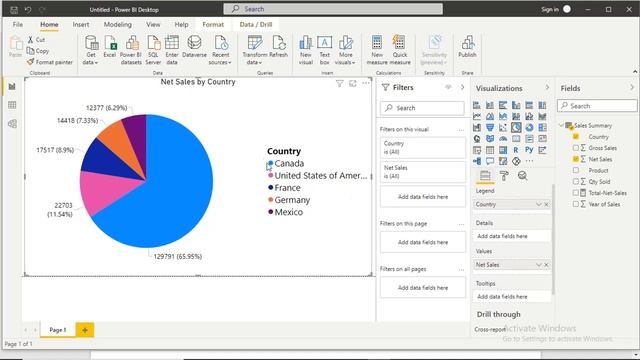Select the Q&A visual
Screen dimensions: 640x360
point(490,161)
